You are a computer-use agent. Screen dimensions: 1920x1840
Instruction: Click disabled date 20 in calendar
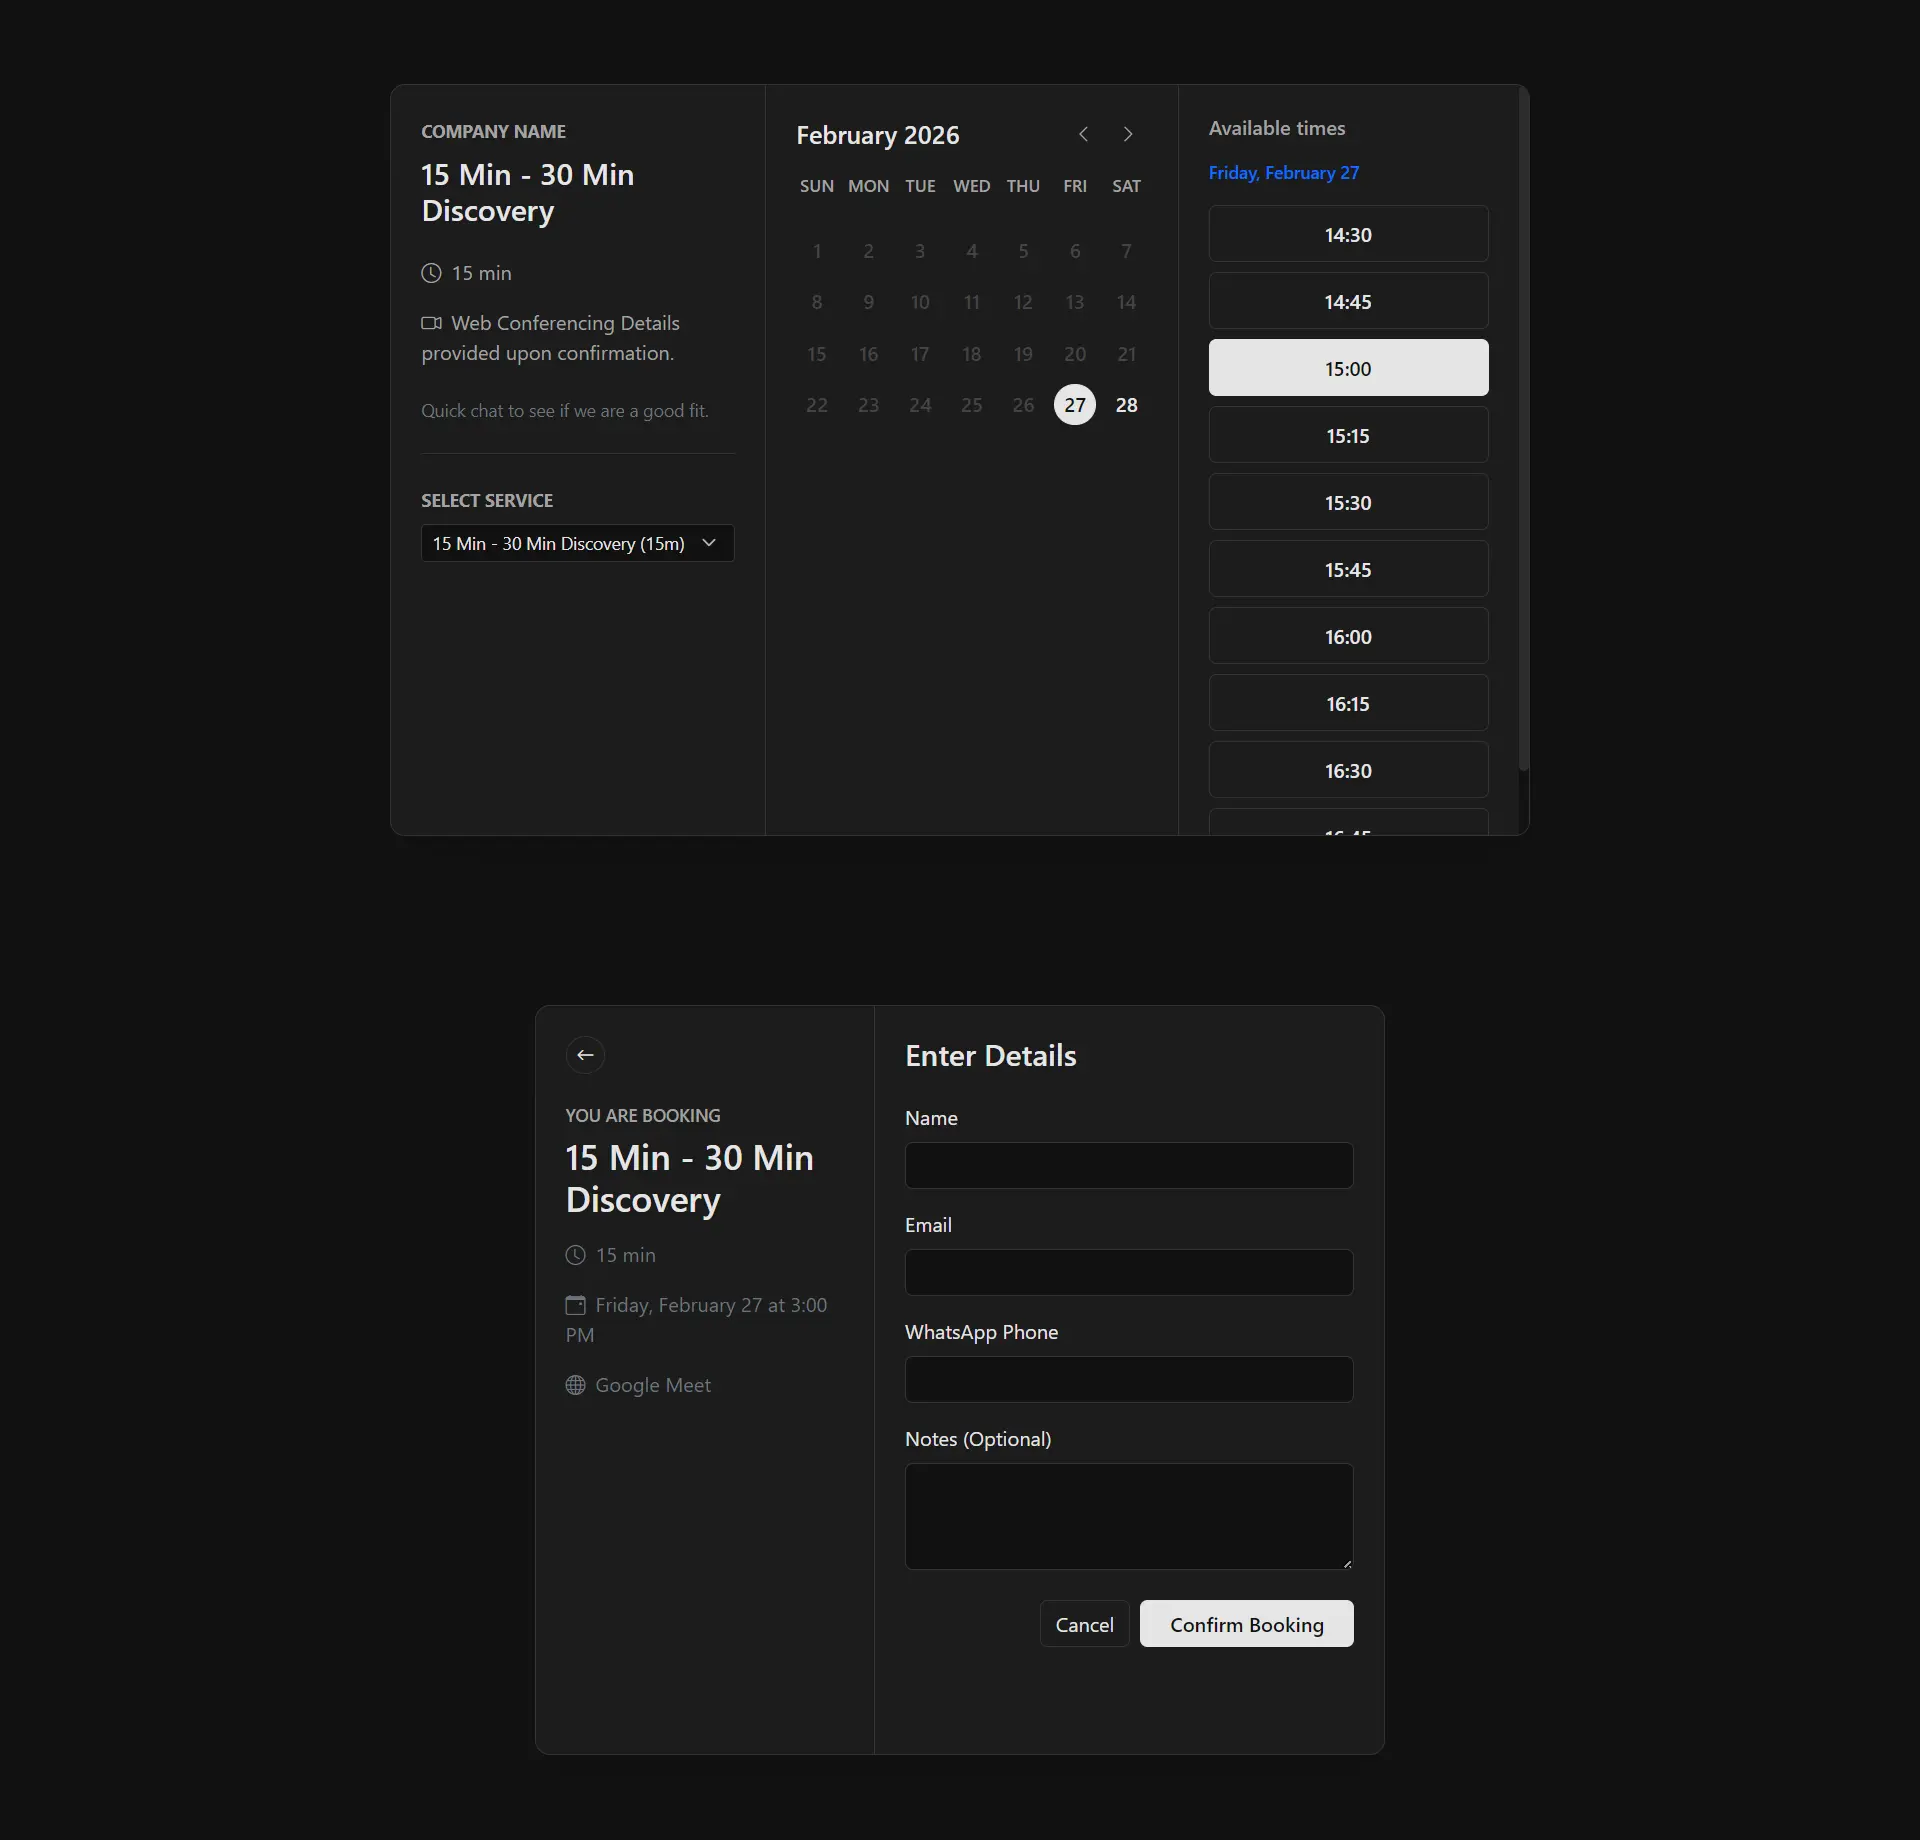coord(1075,354)
